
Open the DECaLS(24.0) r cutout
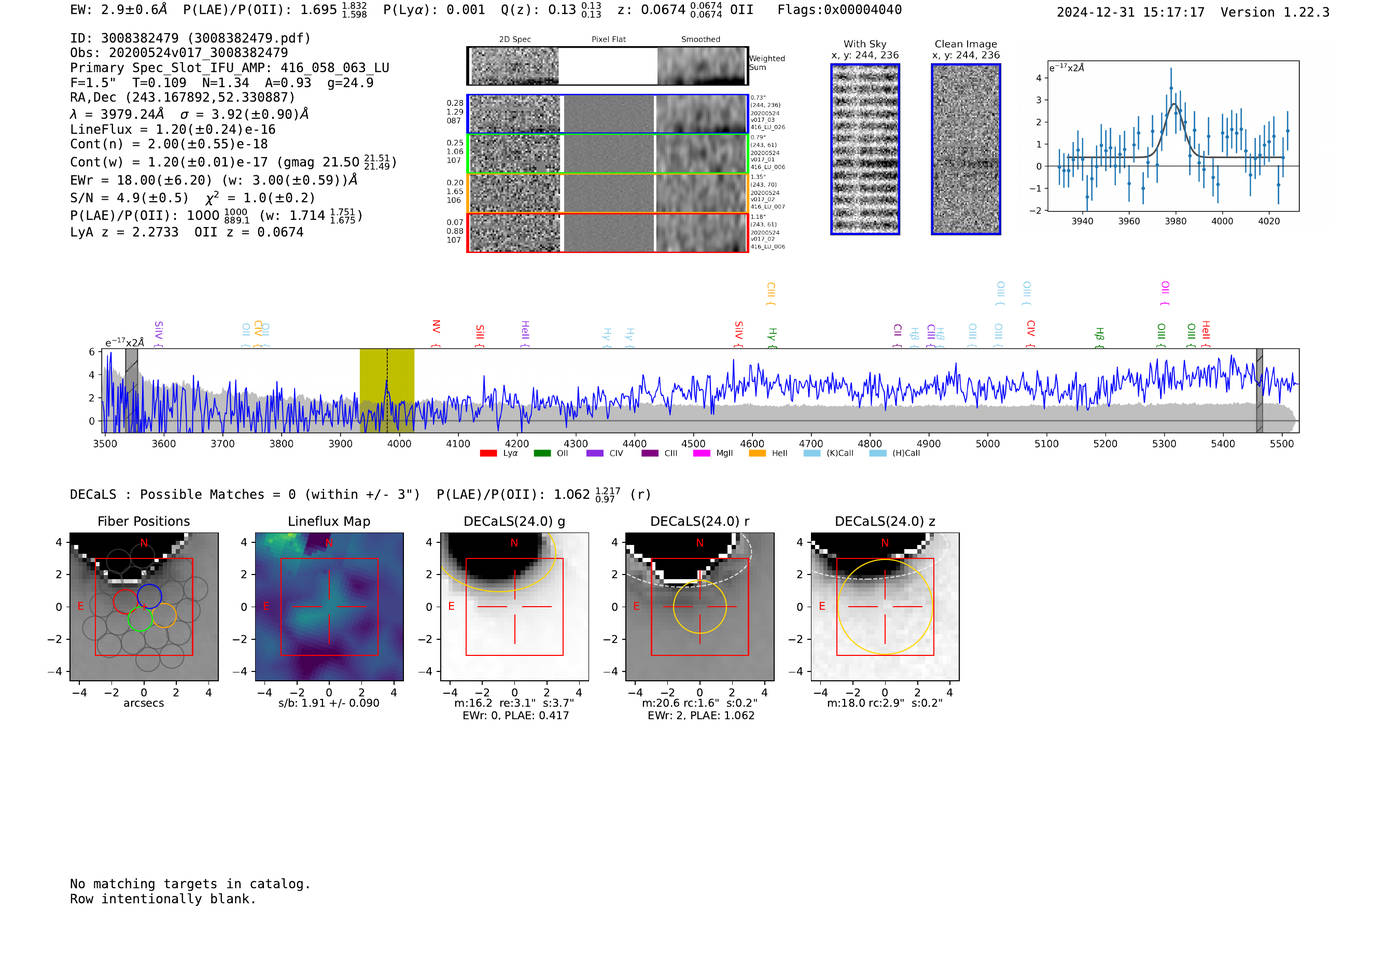tap(700, 606)
